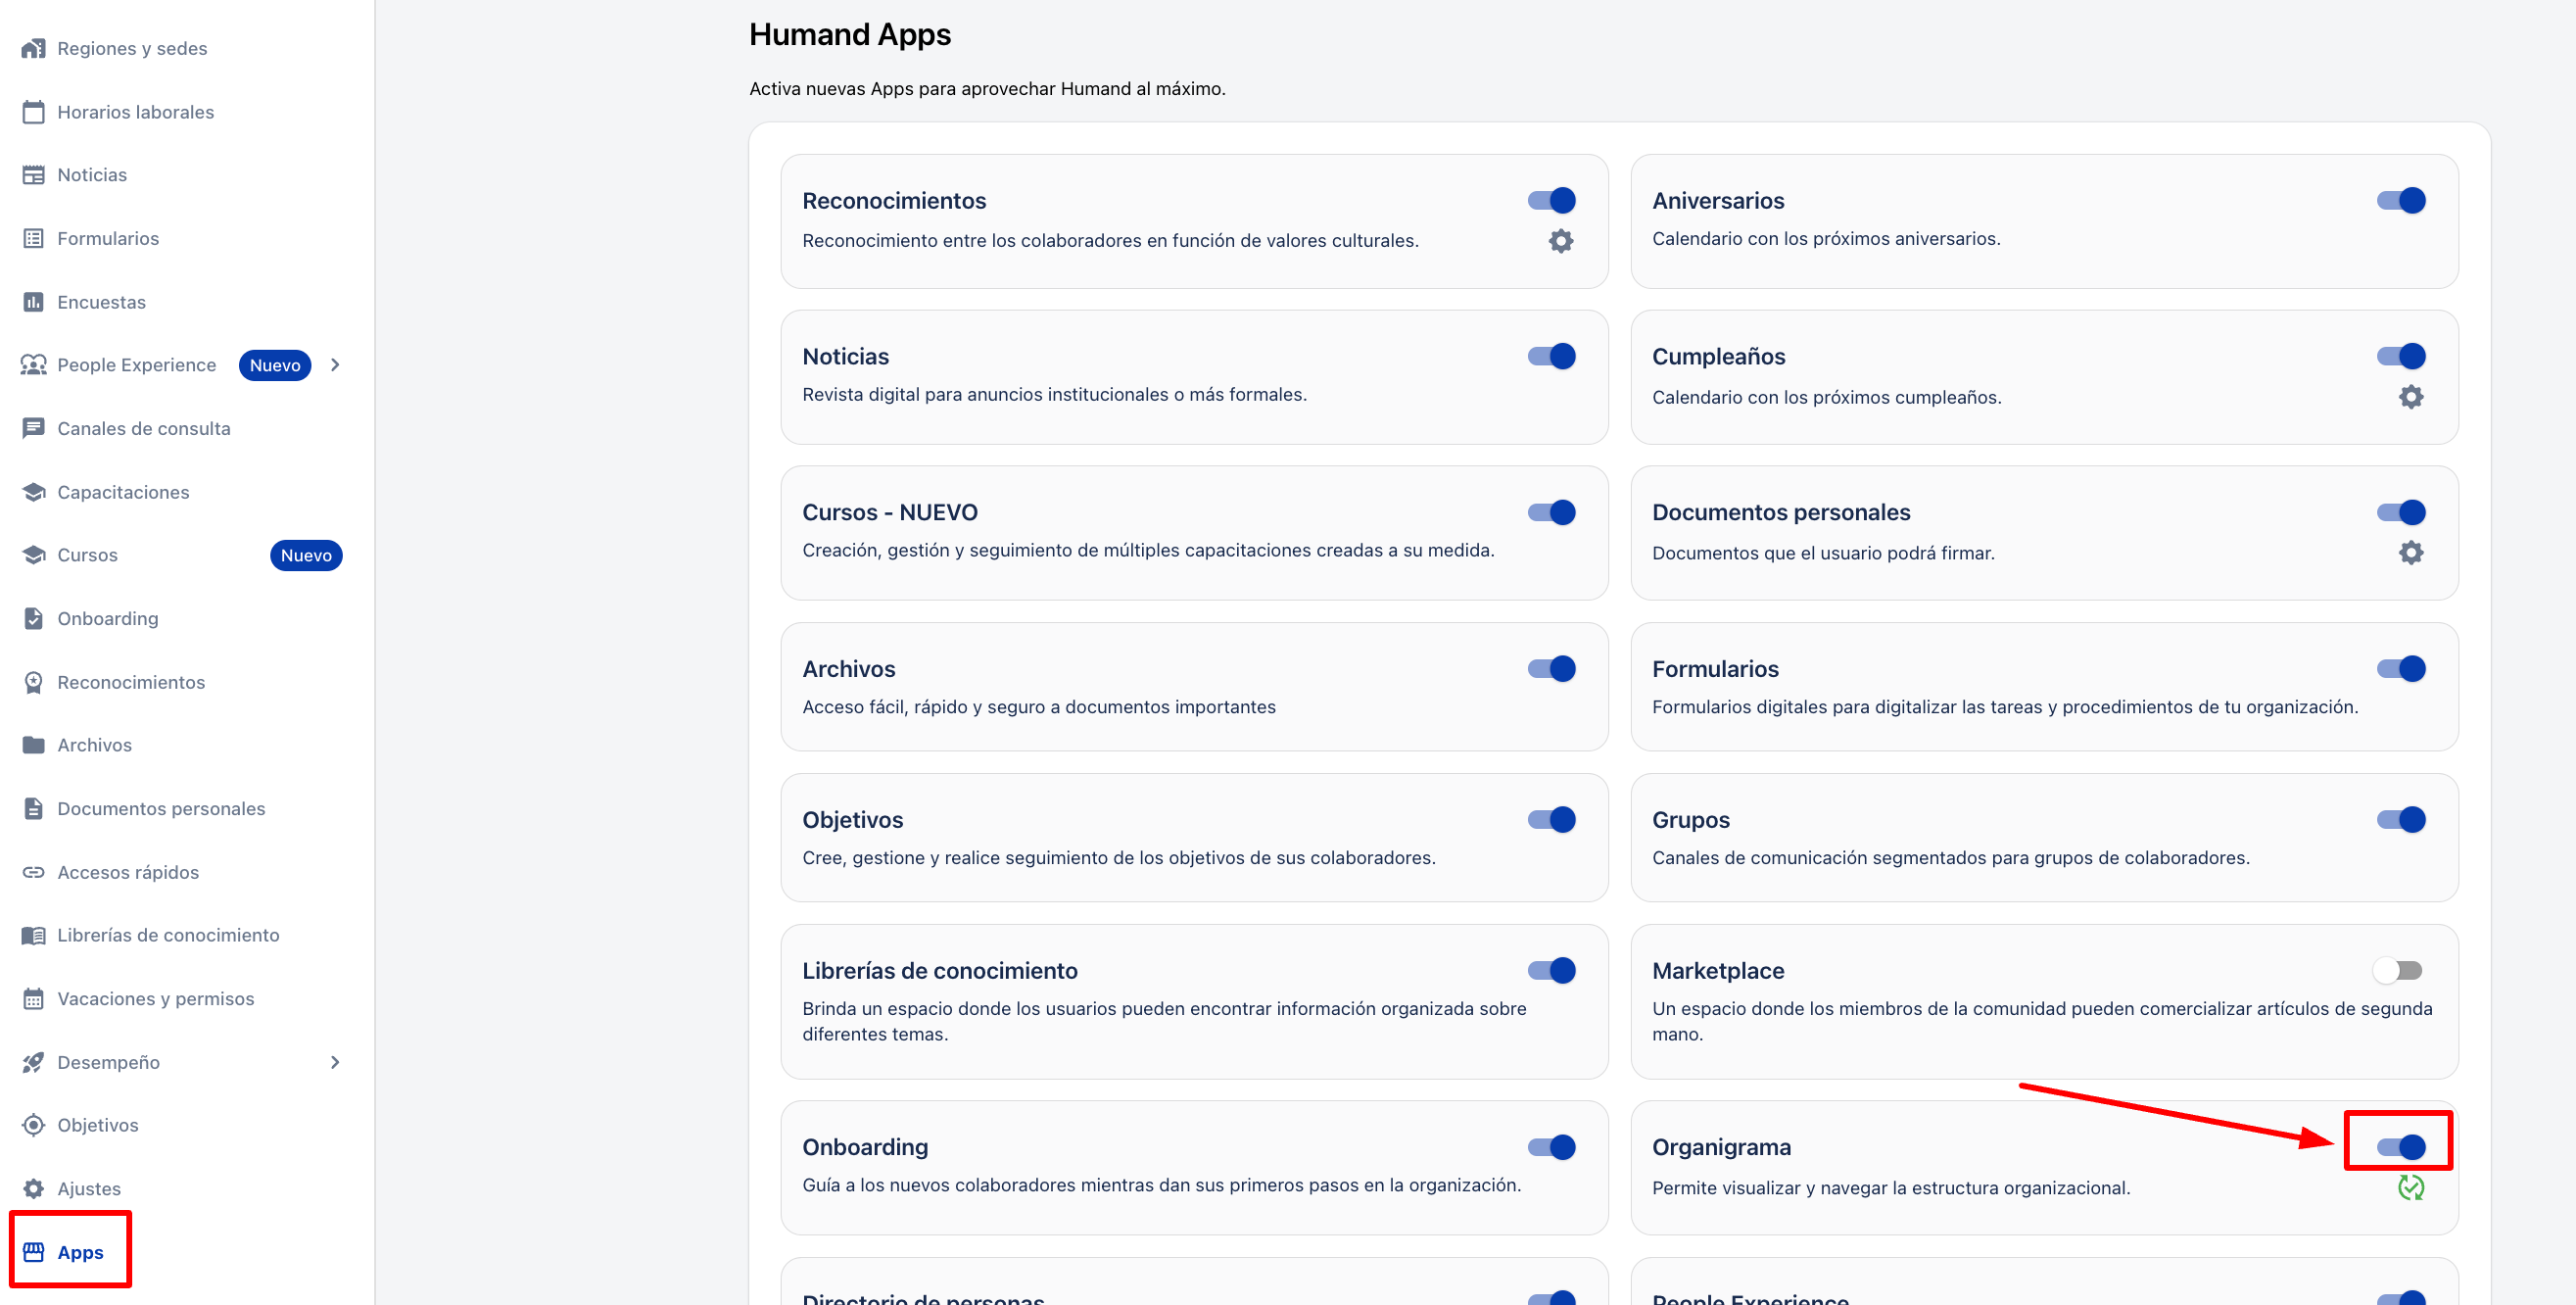Open settings gear for Reconocimientos app
Screen dimensions: 2576x1305
[x=1560, y=241]
